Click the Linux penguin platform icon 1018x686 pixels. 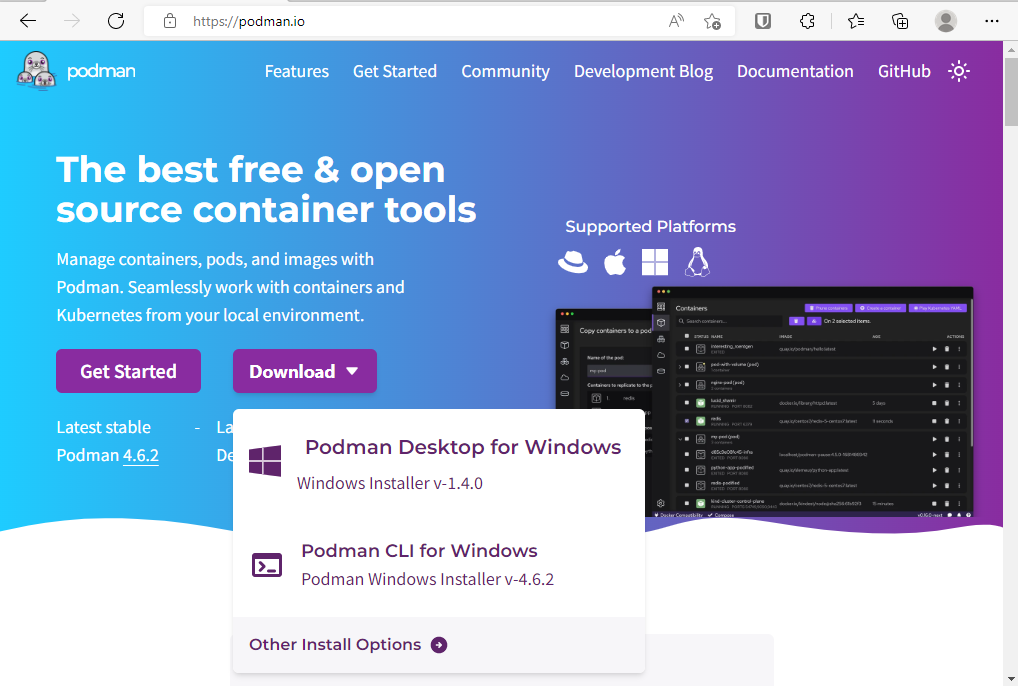(x=697, y=262)
